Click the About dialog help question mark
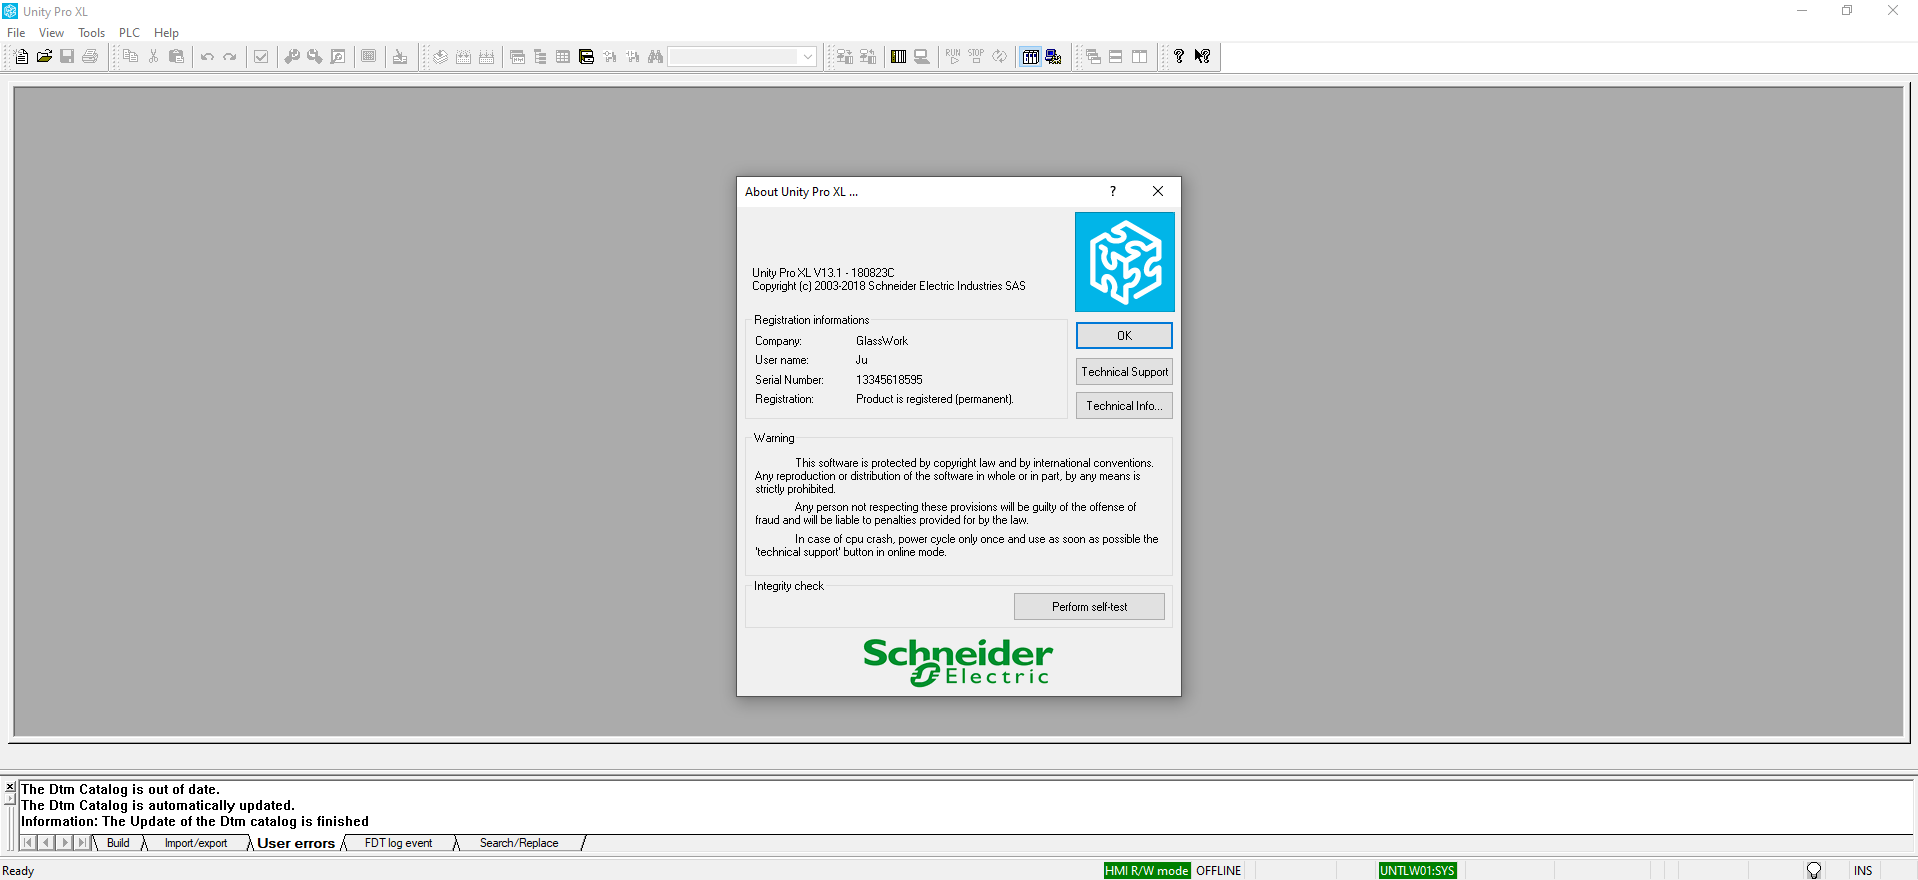 1112,191
